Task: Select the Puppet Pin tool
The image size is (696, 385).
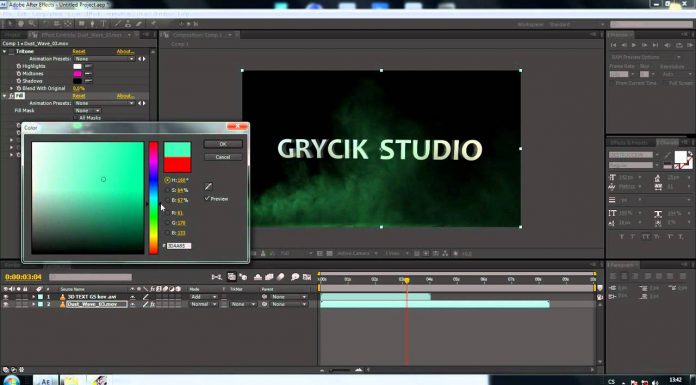Action: tap(154, 24)
